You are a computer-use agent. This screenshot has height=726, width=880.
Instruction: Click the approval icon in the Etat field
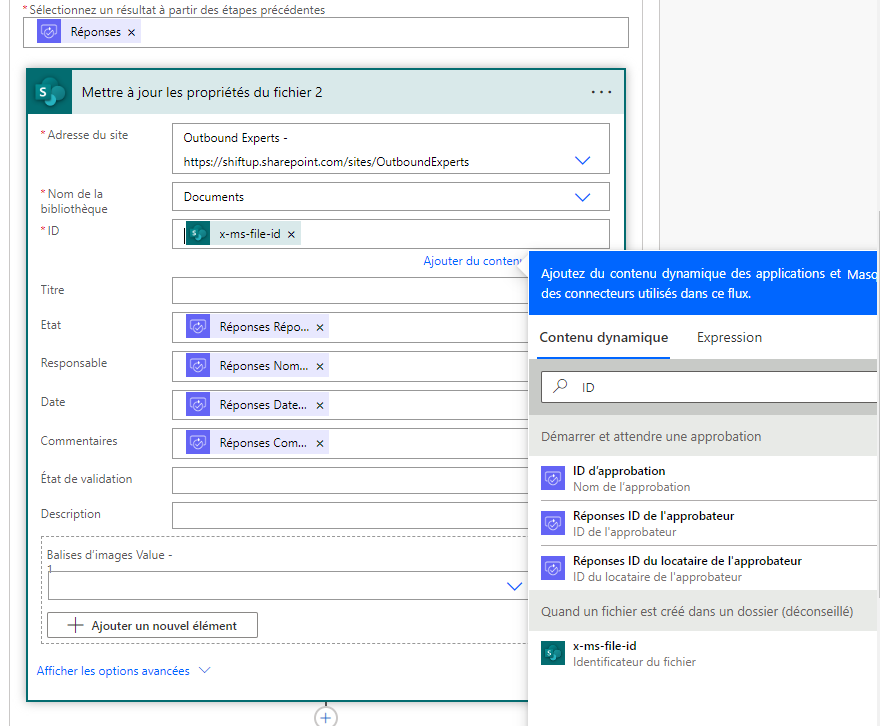click(x=198, y=327)
